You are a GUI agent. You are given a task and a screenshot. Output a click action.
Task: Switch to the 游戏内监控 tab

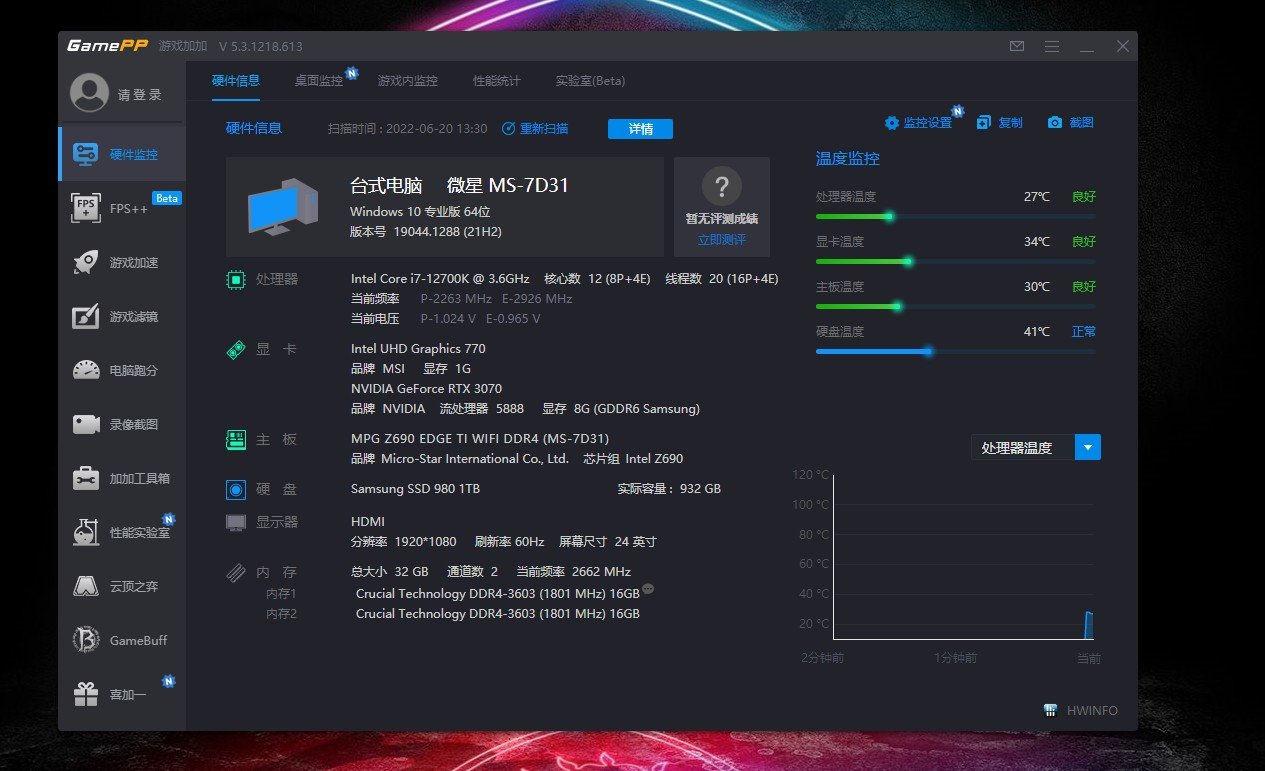[x=408, y=81]
